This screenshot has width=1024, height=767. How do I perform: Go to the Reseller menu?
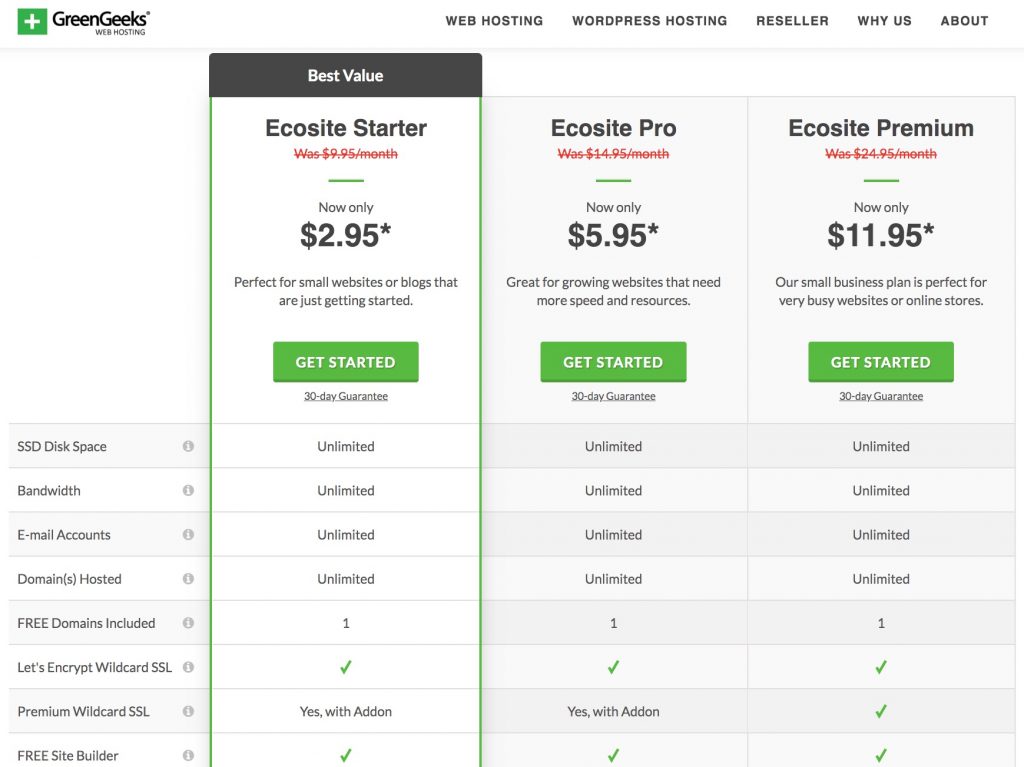[792, 21]
